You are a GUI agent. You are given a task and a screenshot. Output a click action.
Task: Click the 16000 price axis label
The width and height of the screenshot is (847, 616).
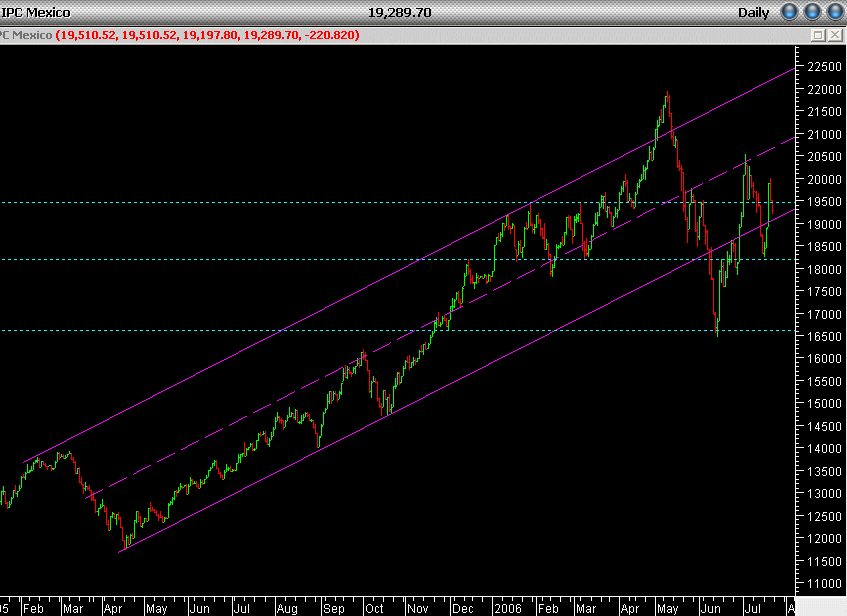pos(824,358)
